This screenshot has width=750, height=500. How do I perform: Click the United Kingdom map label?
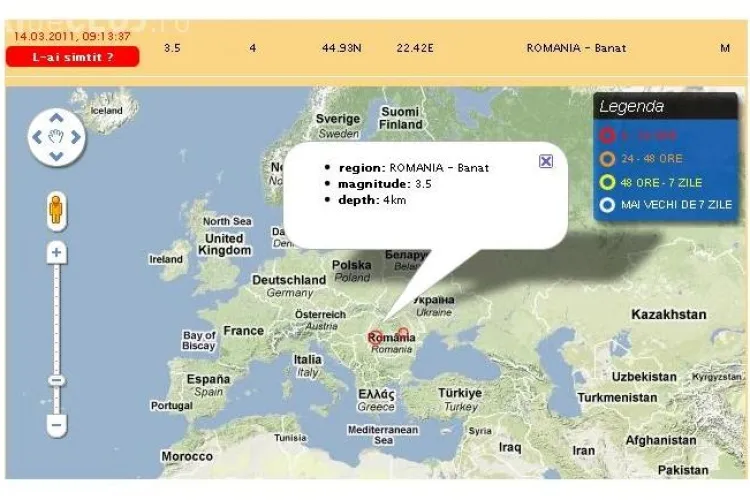[224, 244]
